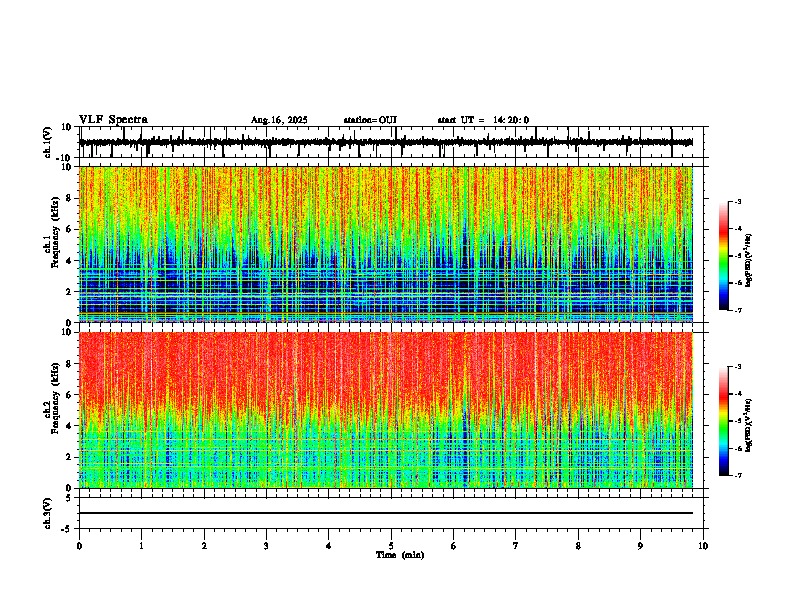Click the '2' tick on ch.1 frequency axis

69,291
